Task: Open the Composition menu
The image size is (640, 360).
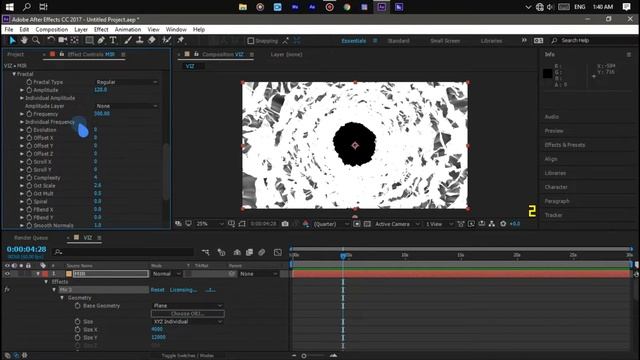Action: (52, 29)
